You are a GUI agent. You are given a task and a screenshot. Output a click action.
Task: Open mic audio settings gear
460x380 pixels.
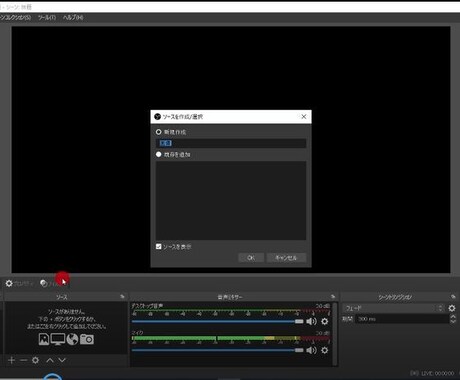tap(324, 350)
